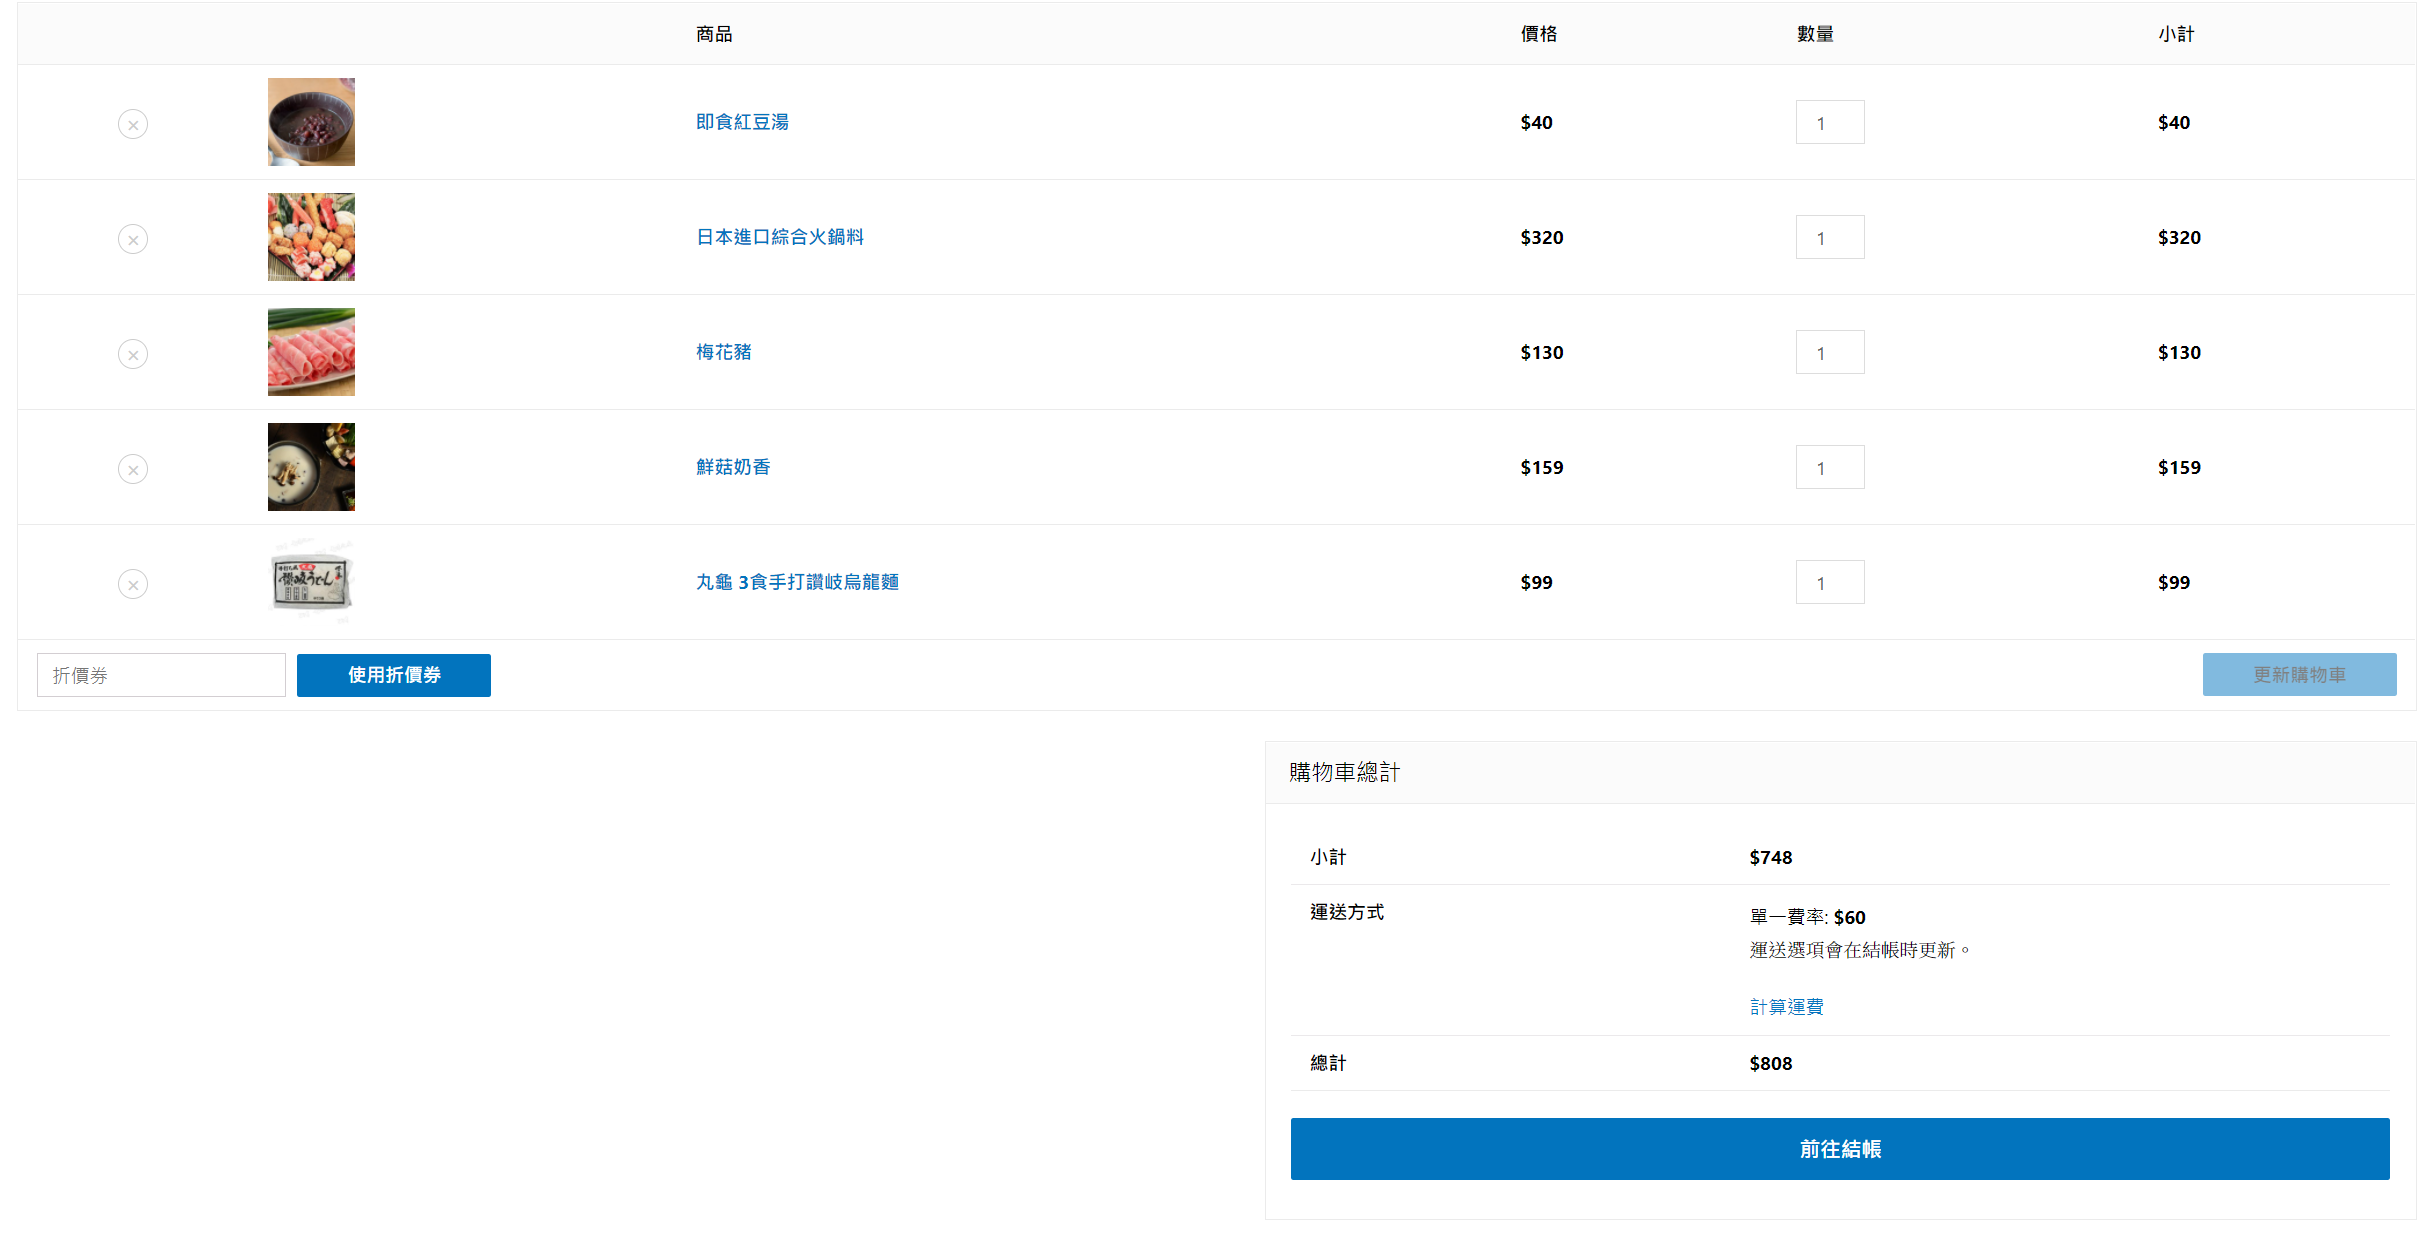Viewport: 2434px width, 1234px height.
Task: Open the 即食紅豆湯 product link
Action: (742, 122)
